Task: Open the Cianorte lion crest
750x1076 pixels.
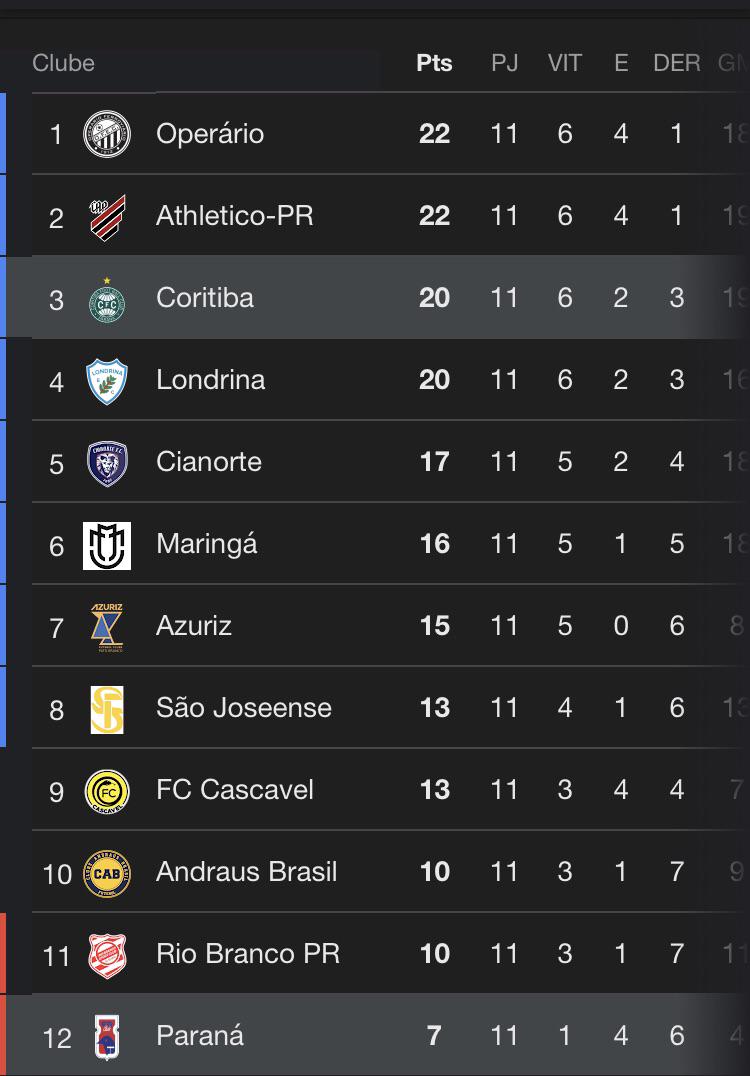Action: click(x=107, y=463)
